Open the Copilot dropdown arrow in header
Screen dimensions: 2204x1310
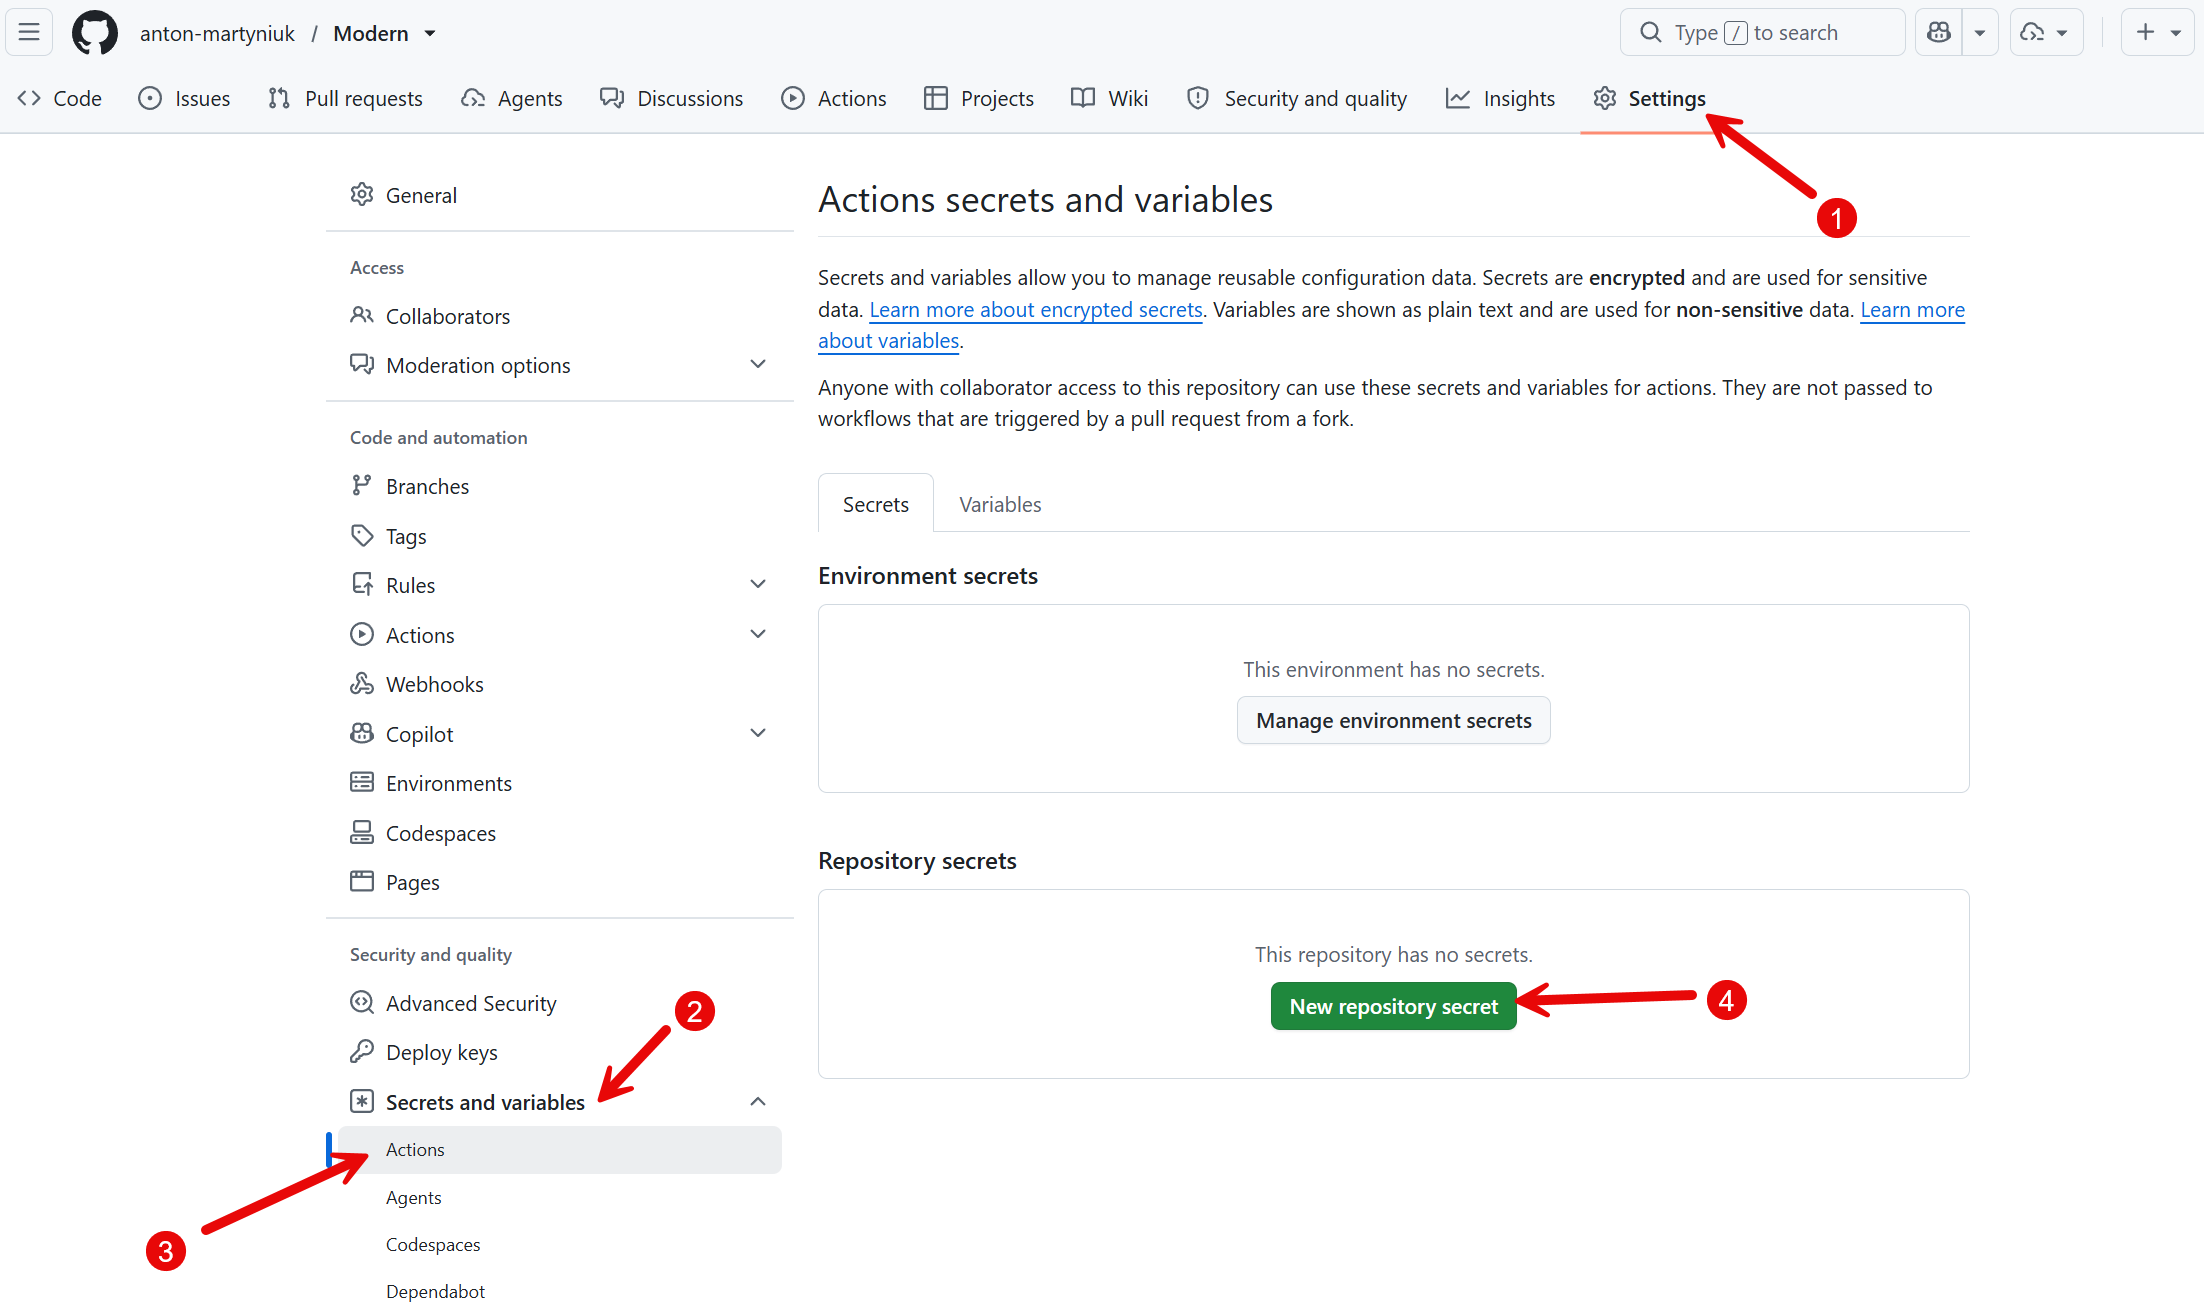(1980, 33)
